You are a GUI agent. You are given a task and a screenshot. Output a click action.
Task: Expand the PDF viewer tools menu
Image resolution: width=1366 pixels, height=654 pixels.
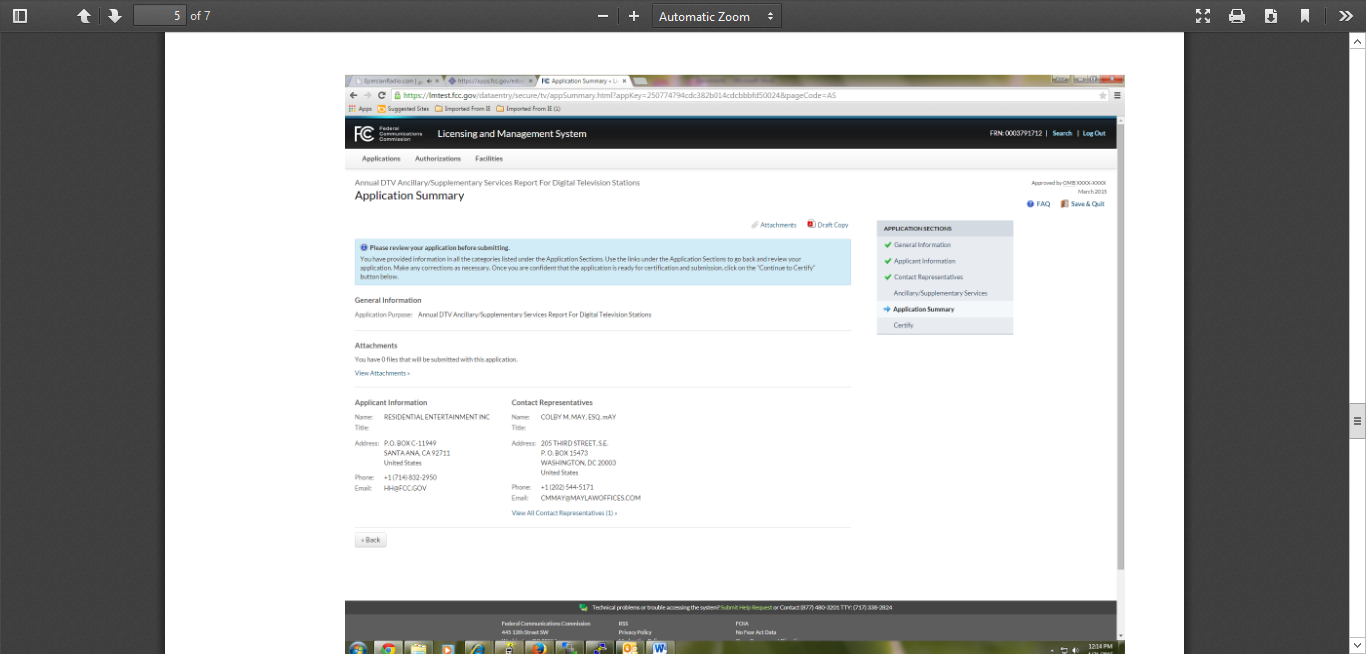click(1346, 16)
